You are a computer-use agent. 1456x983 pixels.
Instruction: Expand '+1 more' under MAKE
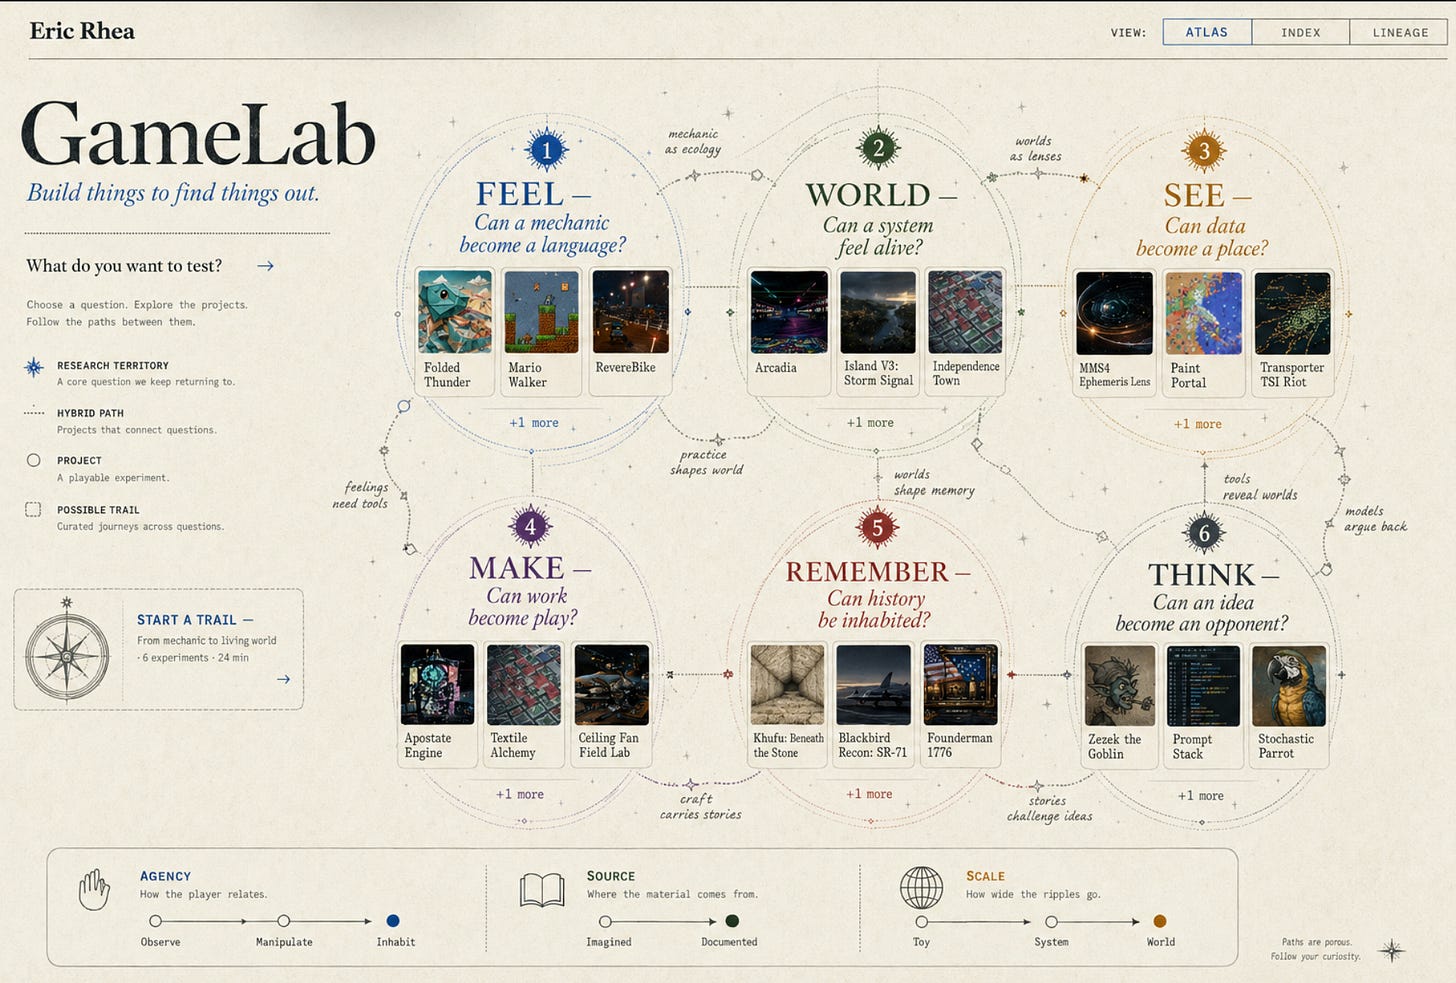520,794
